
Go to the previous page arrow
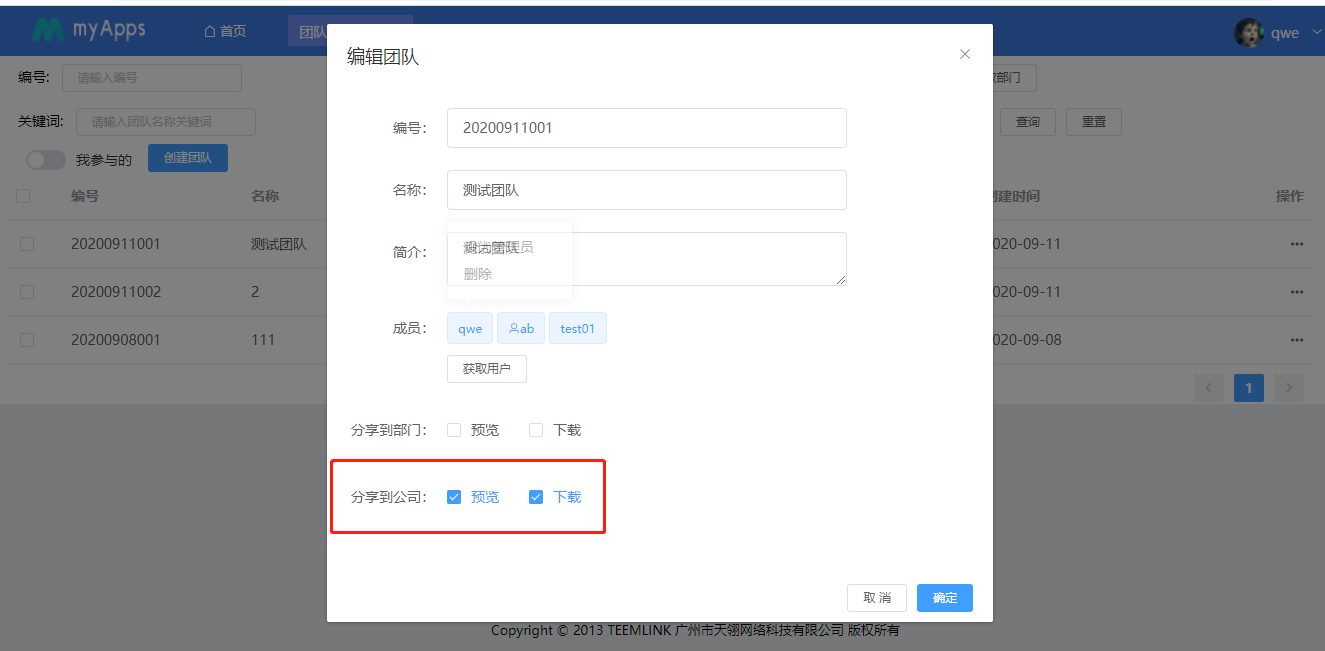tap(1209, 388)
